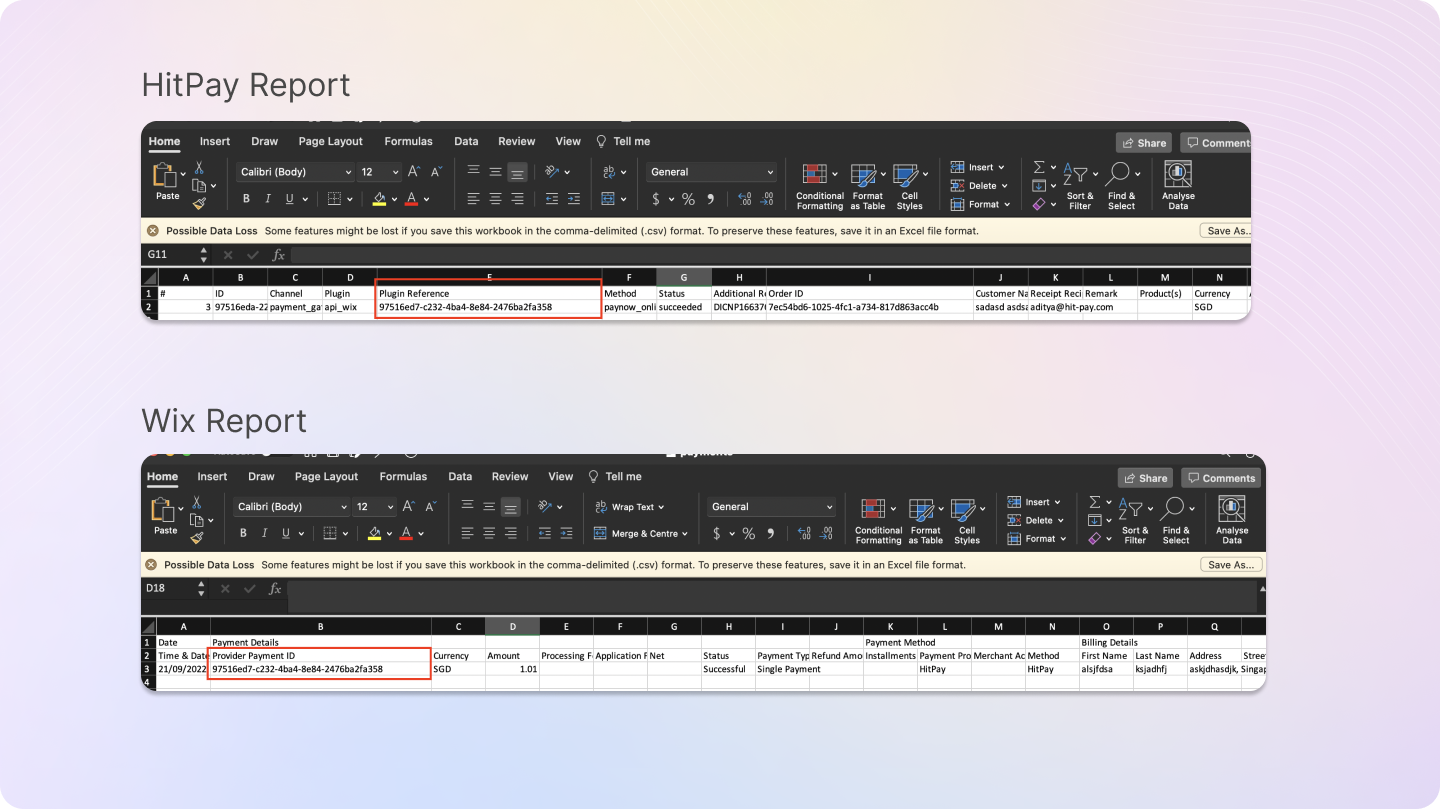
Task: Increase font size in HitPay Report ribbon
Action: [x=414, y=172]
